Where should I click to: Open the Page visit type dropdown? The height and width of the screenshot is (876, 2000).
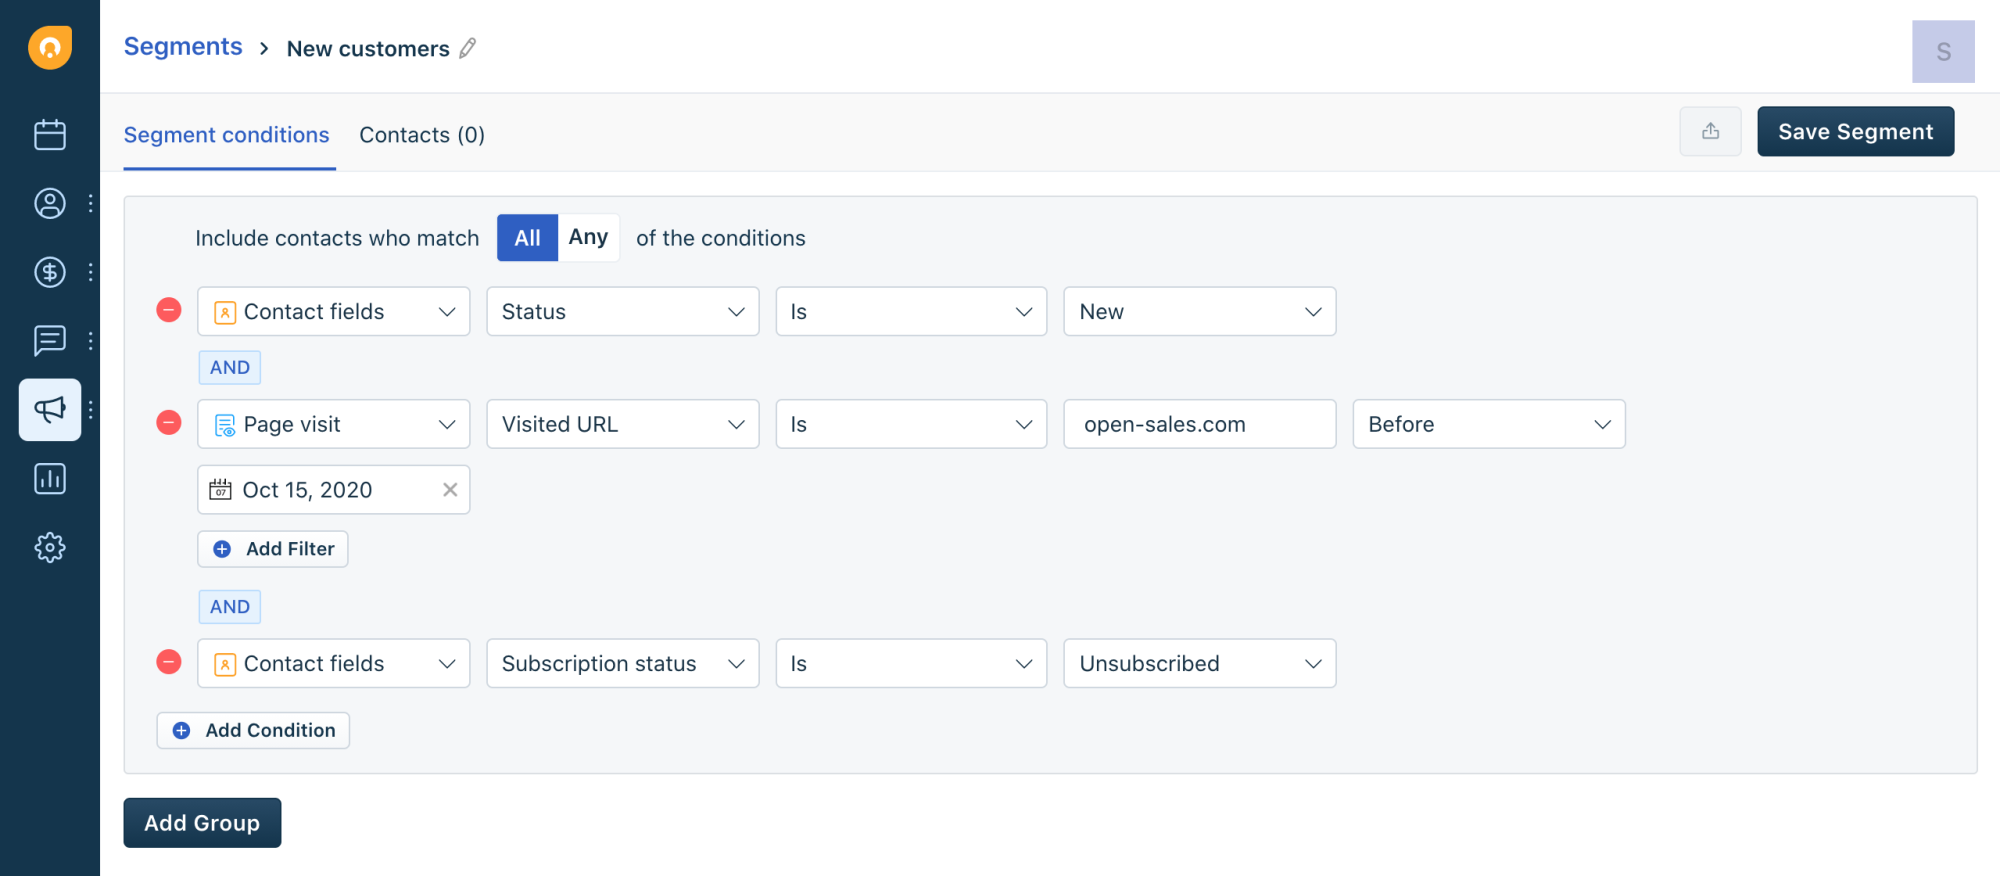(333, 424)
